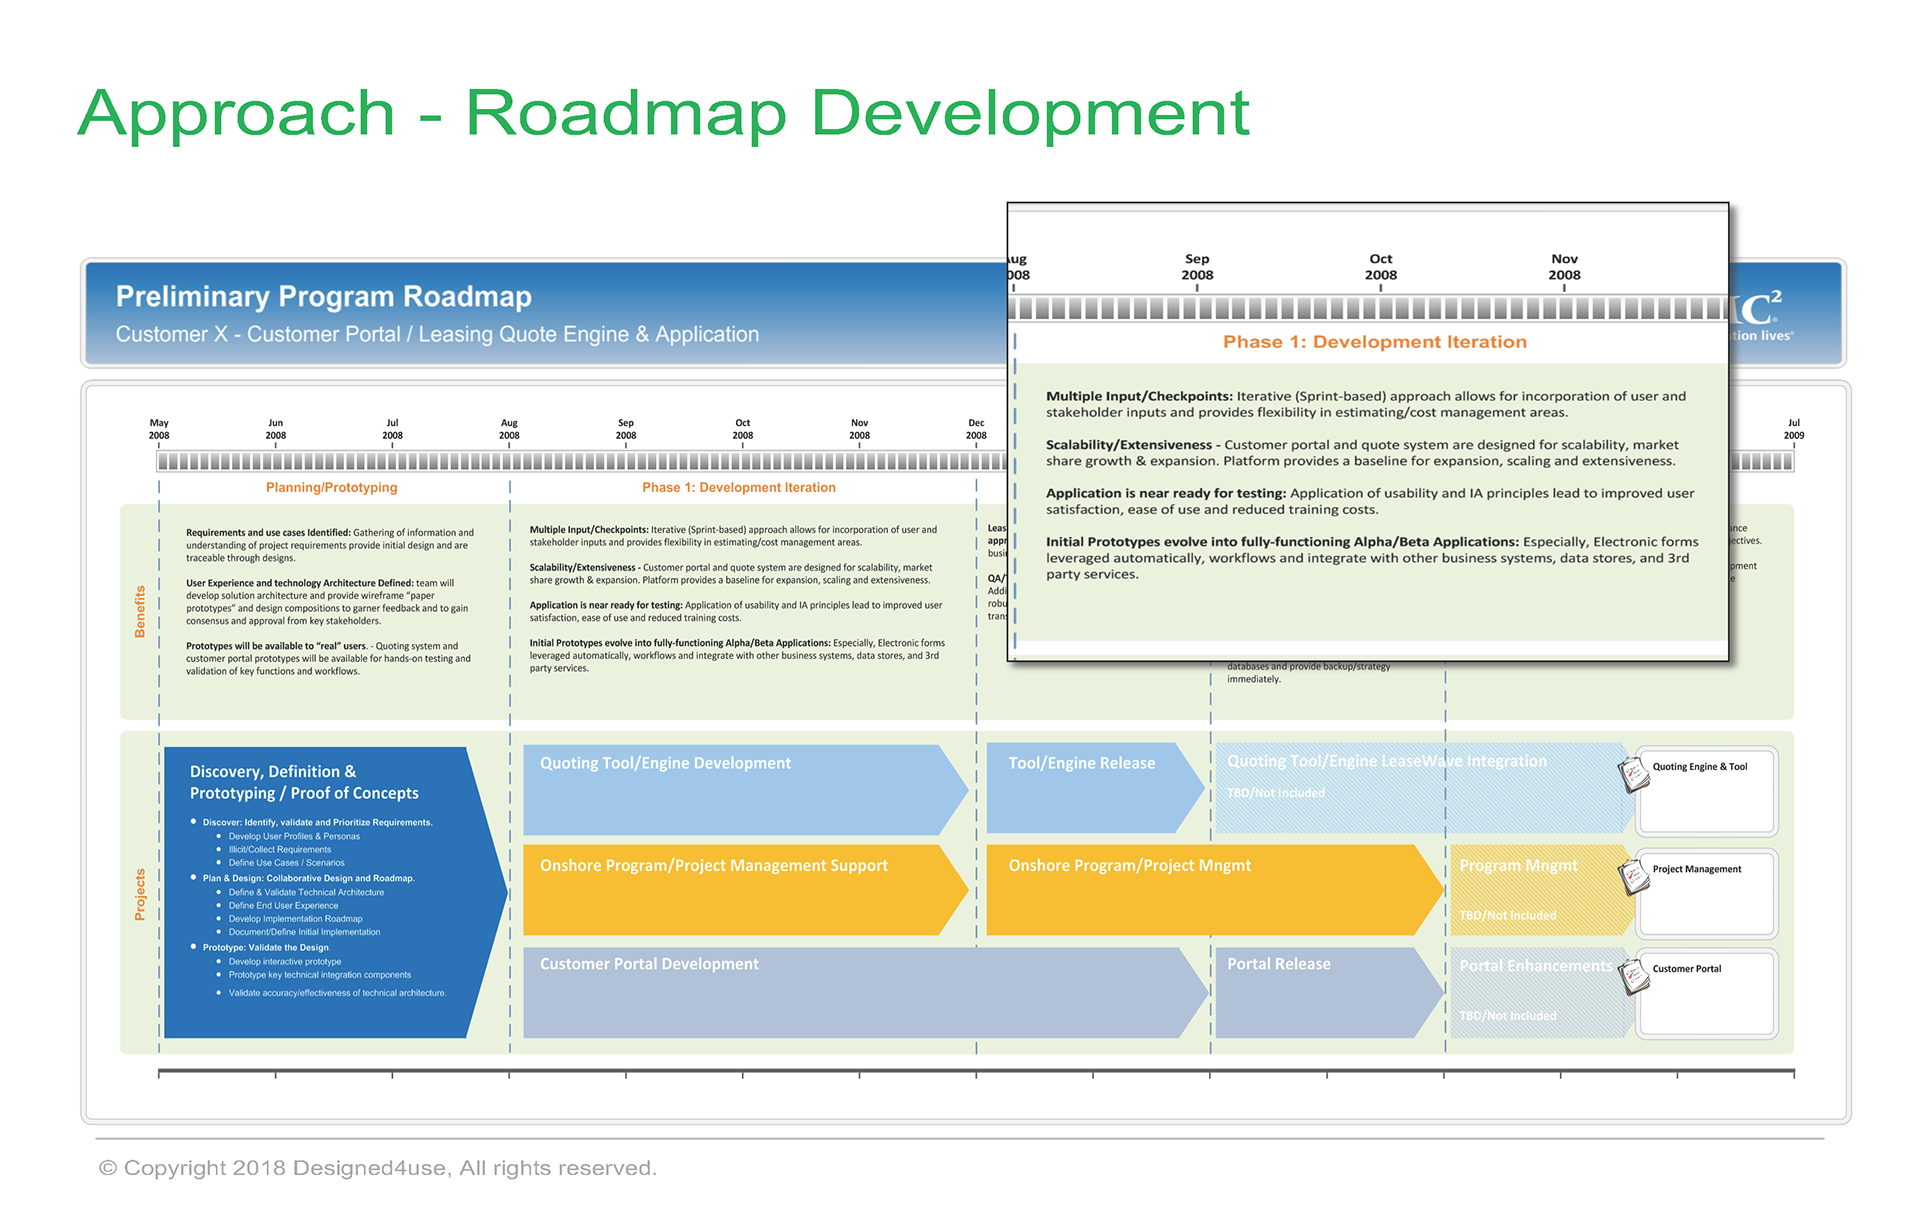
Task: Click the May 2008 timeline marker
Action: [159, 429]
